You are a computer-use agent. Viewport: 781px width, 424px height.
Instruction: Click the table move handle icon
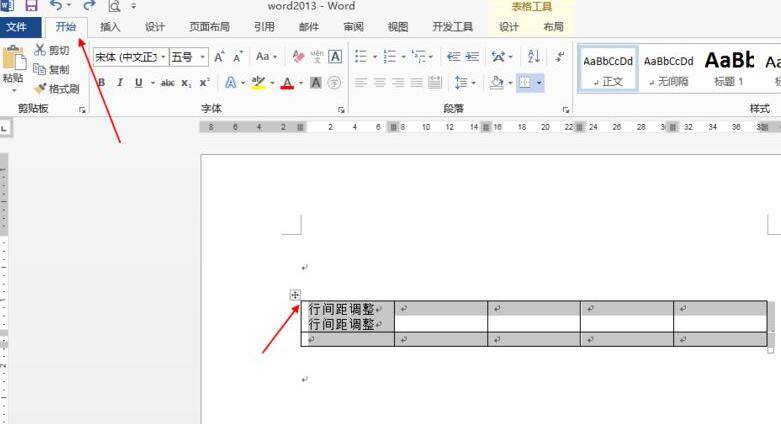click(x=295, y=295)
